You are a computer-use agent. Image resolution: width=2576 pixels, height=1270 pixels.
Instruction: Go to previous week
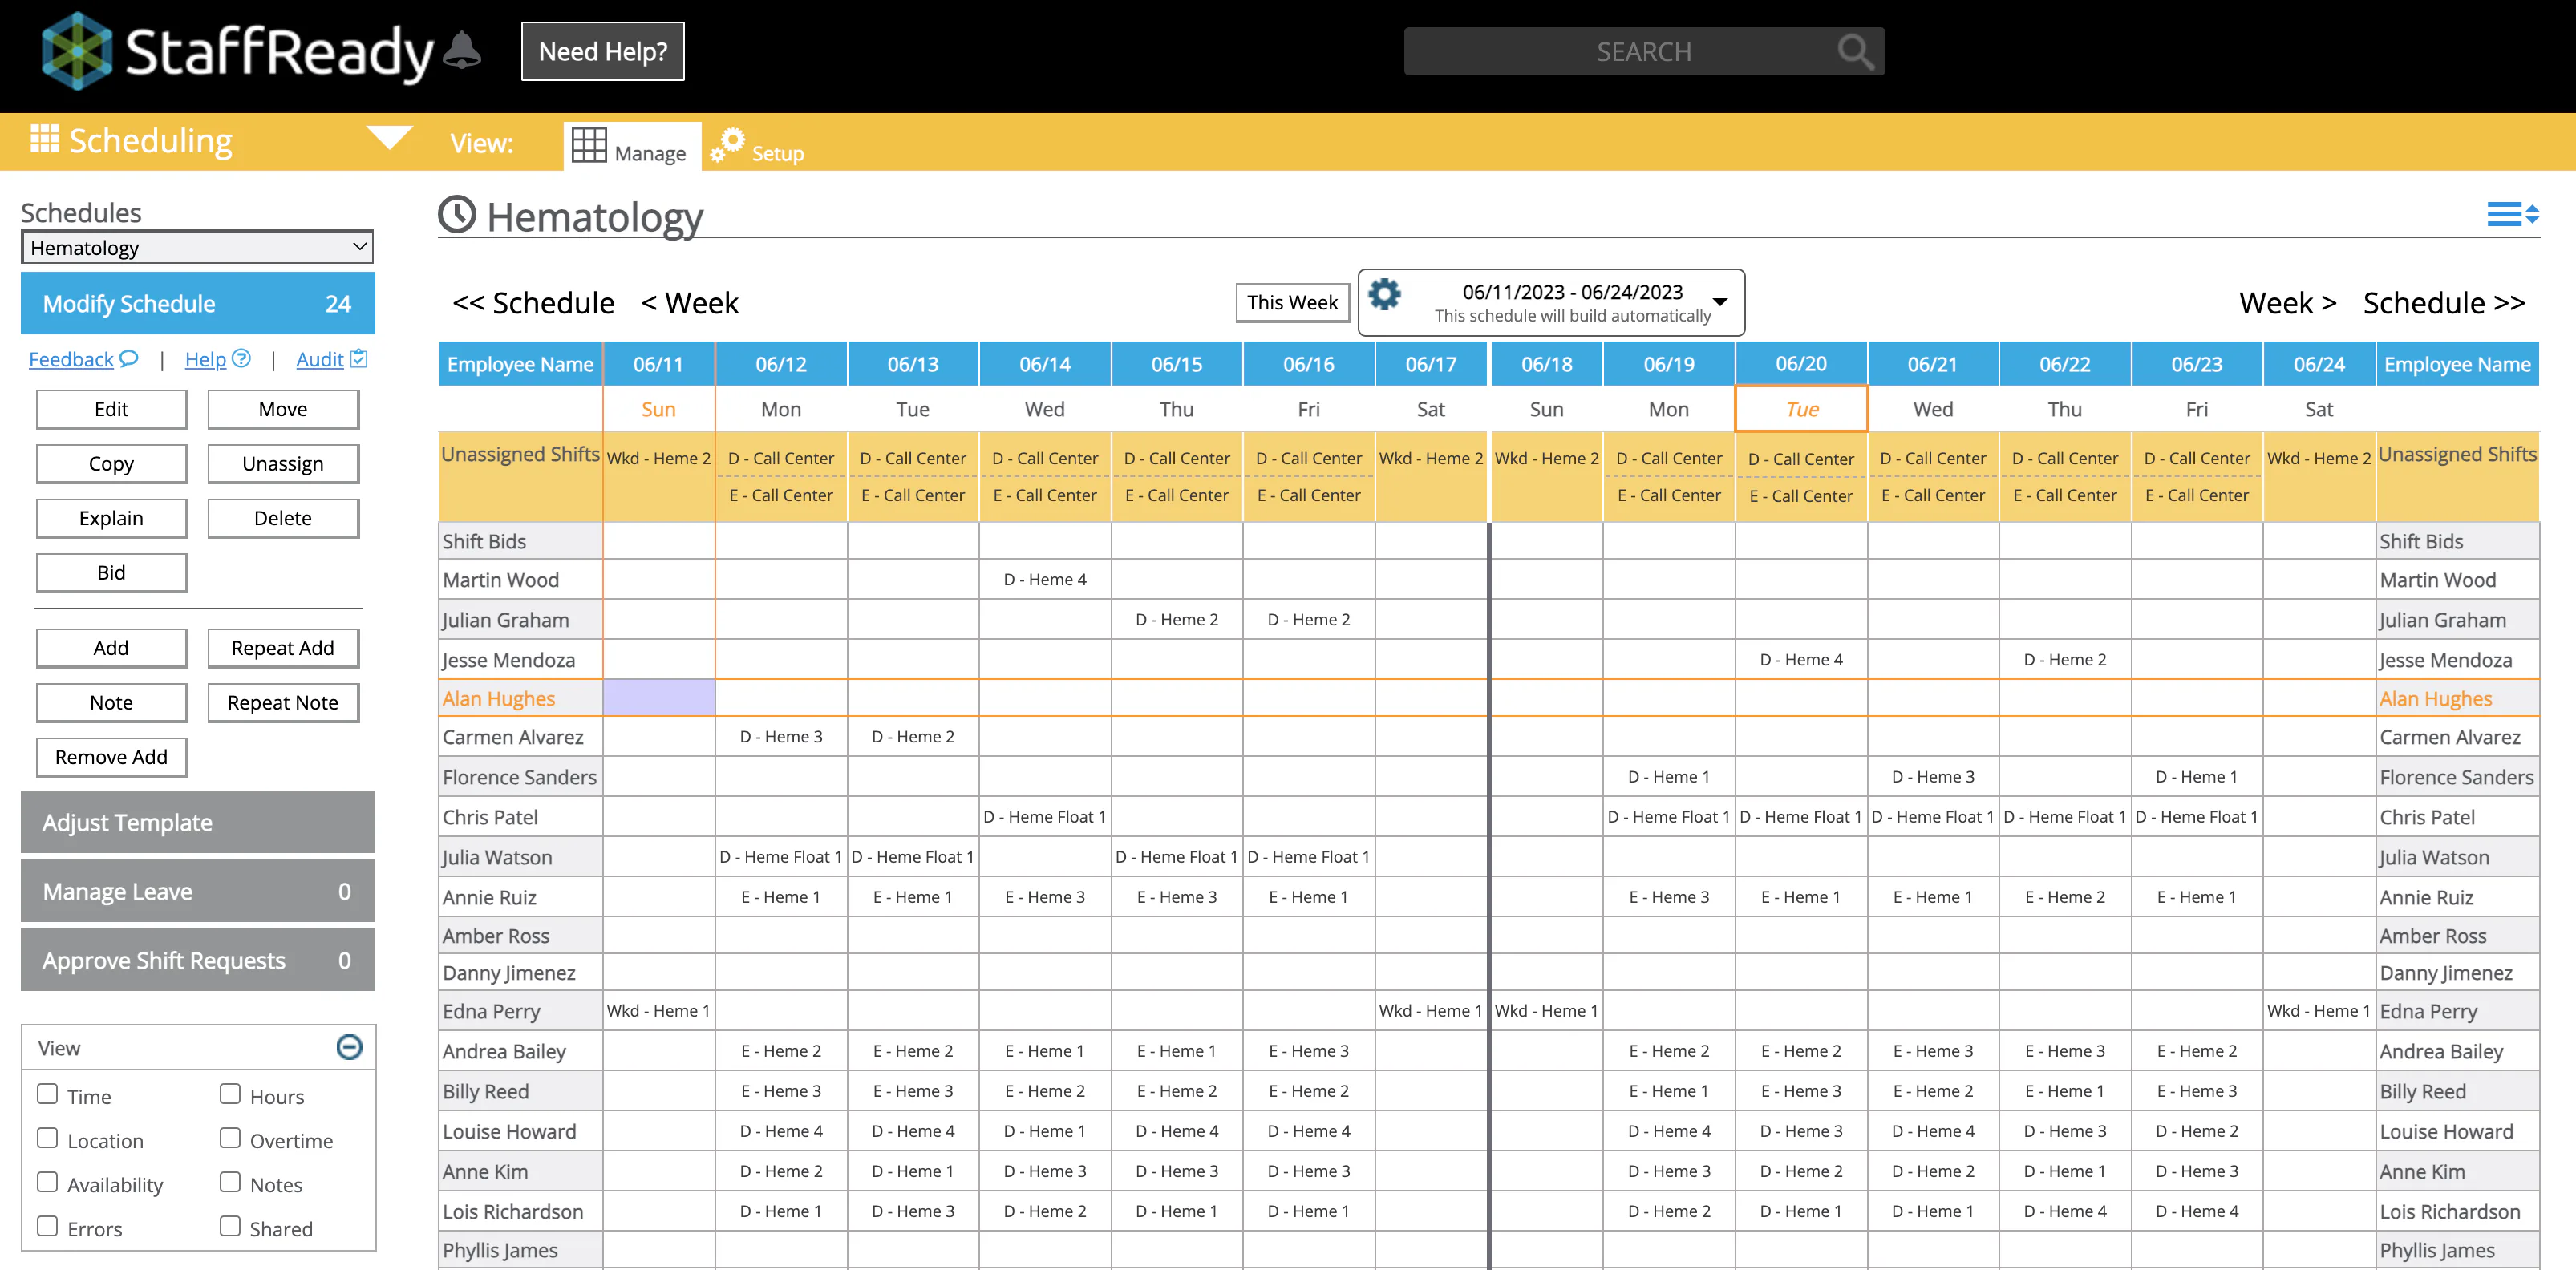point(690,303)
